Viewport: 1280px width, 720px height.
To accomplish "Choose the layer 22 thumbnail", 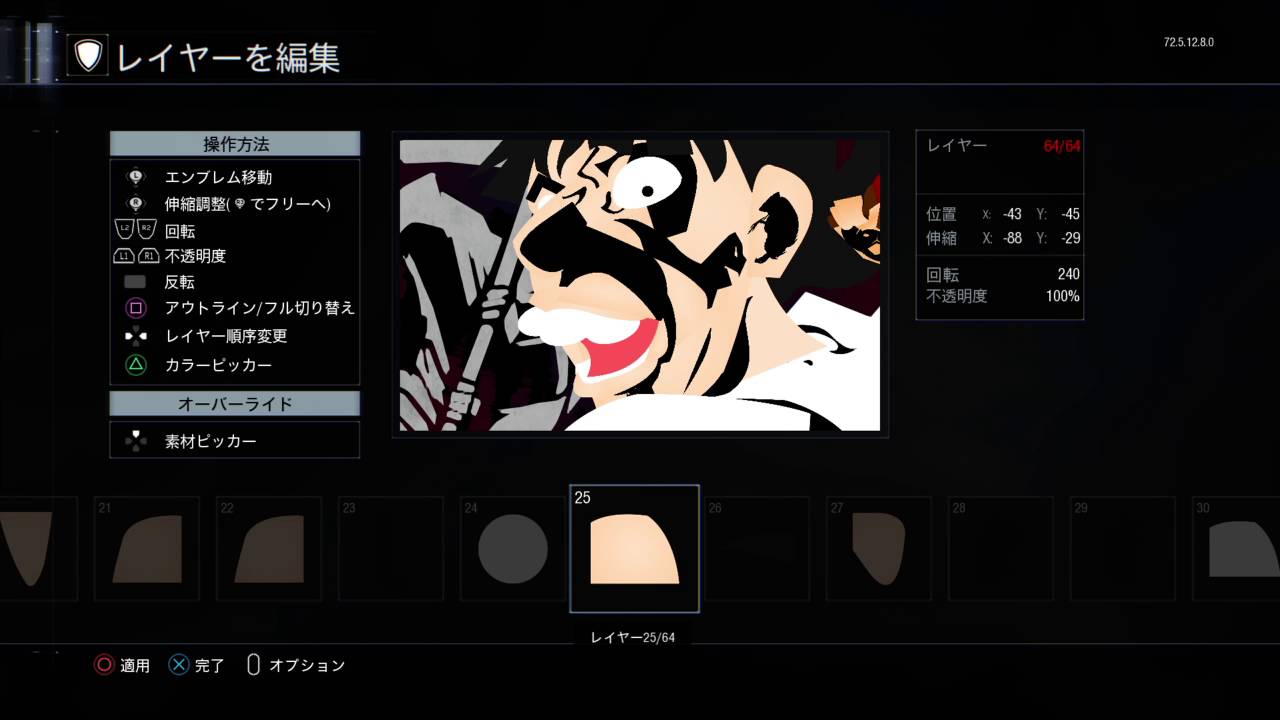I will (268, 549).
